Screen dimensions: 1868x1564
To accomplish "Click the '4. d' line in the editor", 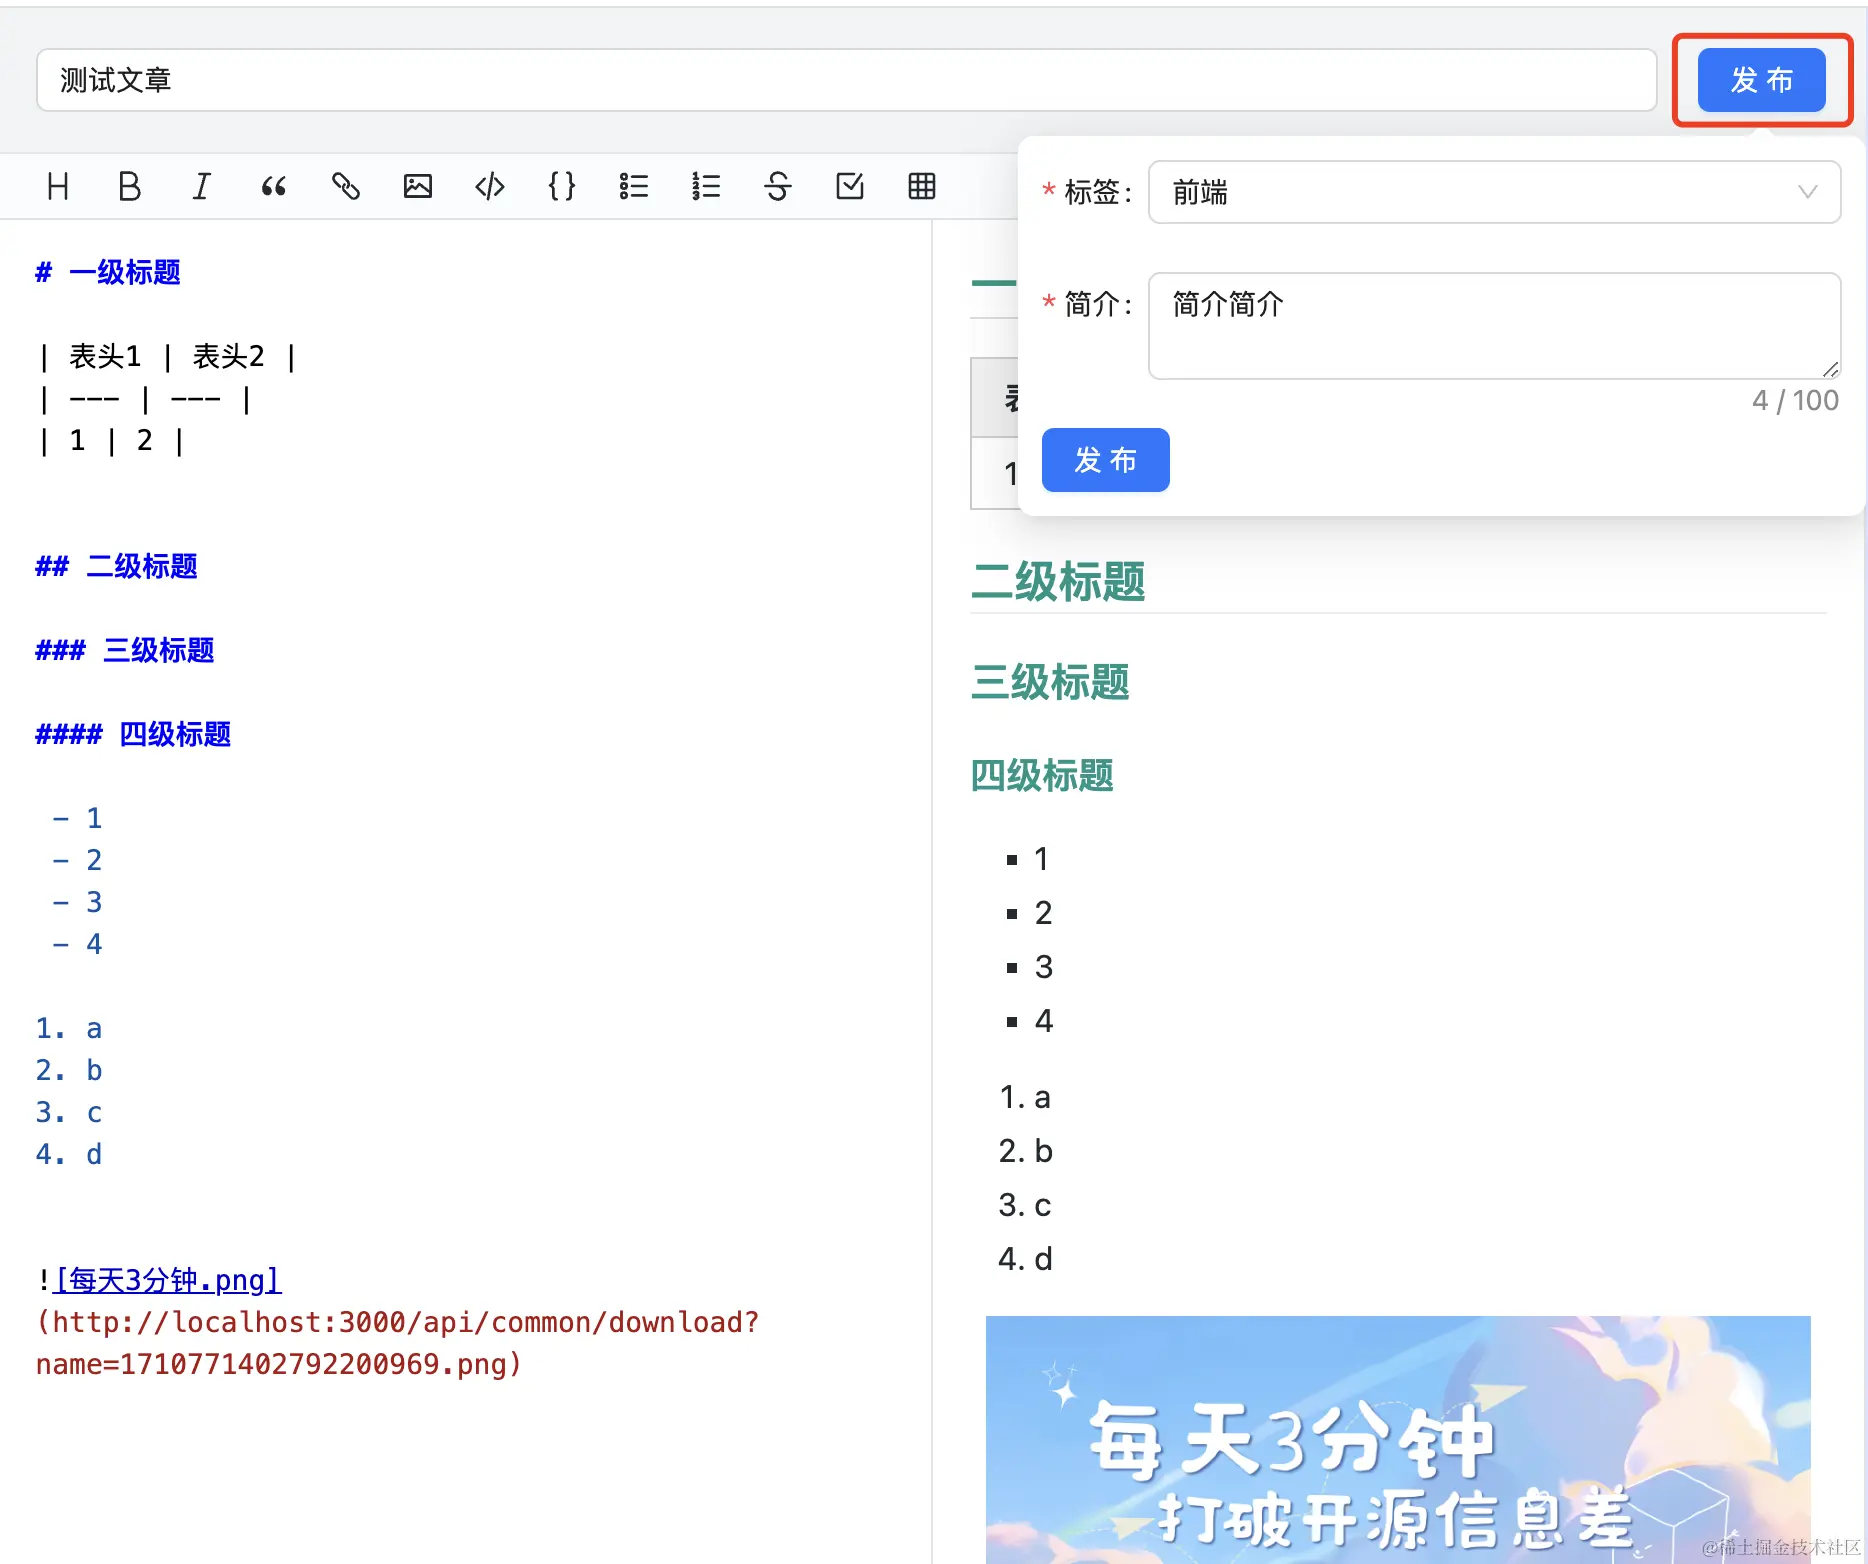I will tap(69, 1154).
